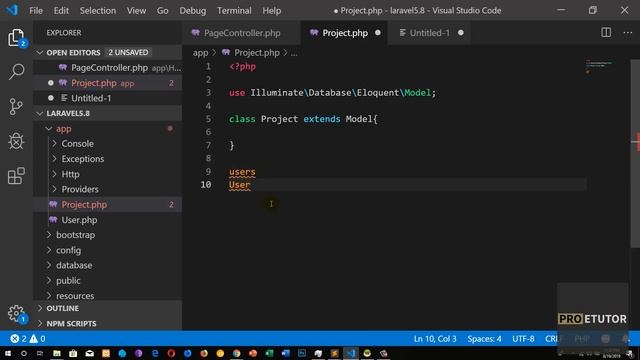
Task: Open Edge browser on the taskbar
Action: pos(155,353)
